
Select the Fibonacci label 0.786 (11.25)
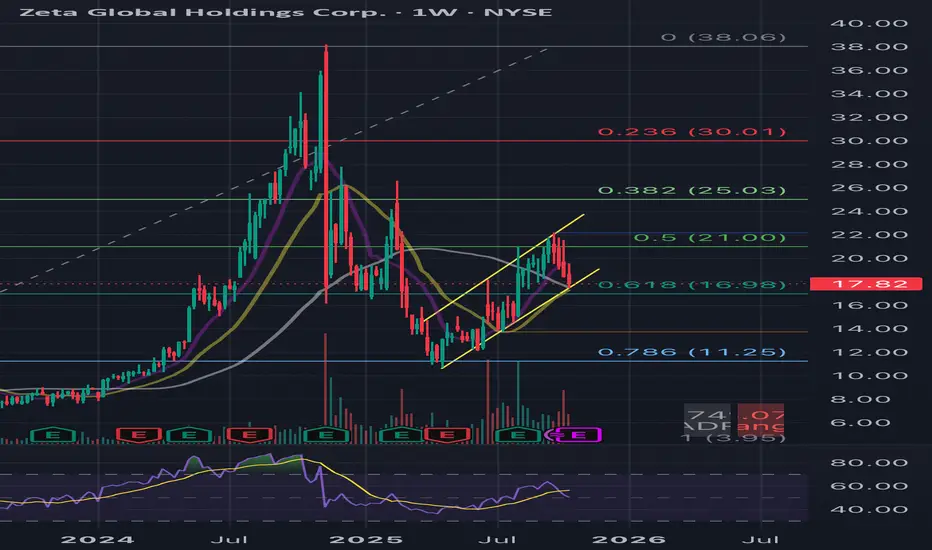tap(692, 352)
